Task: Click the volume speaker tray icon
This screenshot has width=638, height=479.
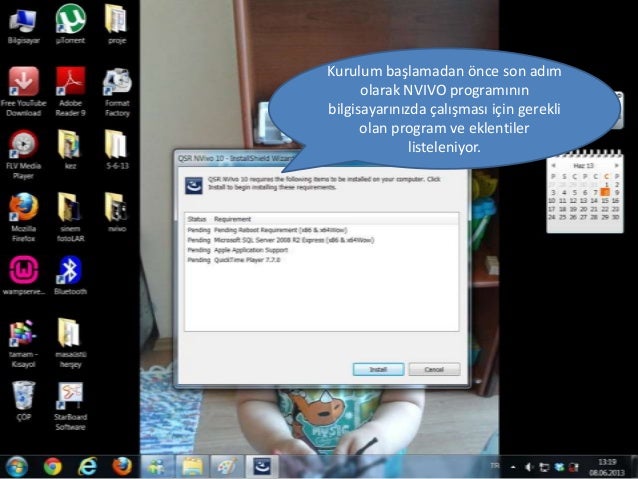Action: [529, 467]
